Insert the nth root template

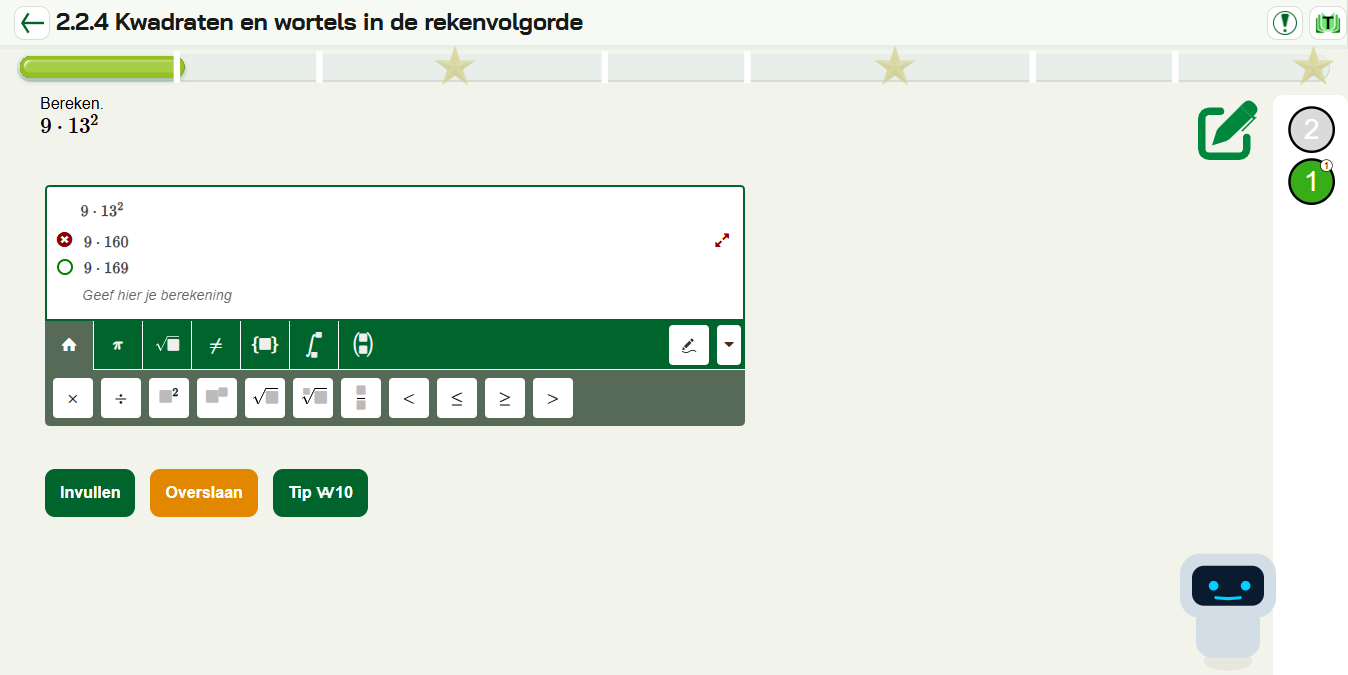click(x=313, y=398)
